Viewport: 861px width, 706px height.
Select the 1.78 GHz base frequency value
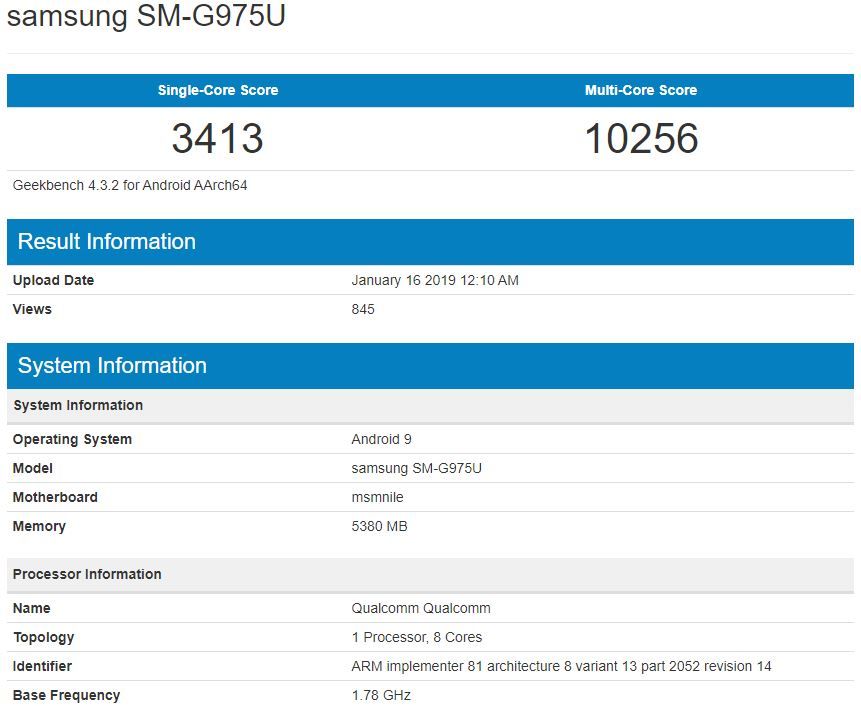(x=382, y=695)
